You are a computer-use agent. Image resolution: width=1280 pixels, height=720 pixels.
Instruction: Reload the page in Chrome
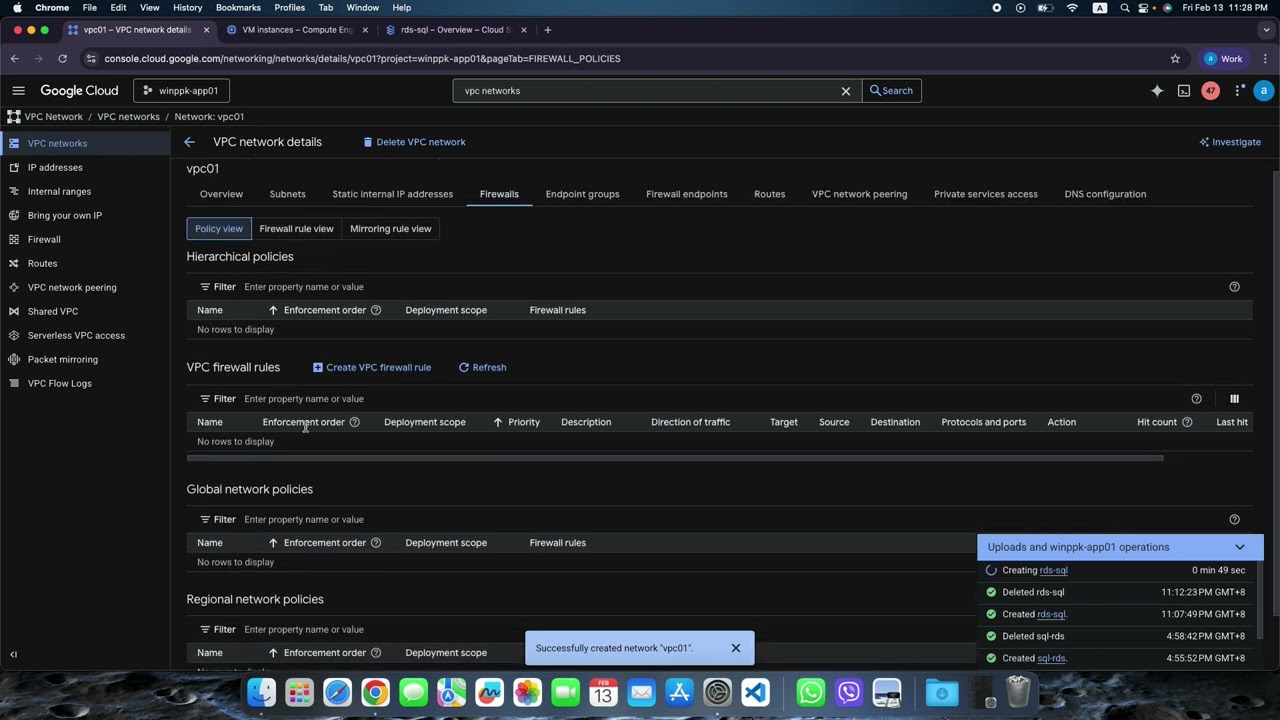pyautogui.click(x=62, y=59)
